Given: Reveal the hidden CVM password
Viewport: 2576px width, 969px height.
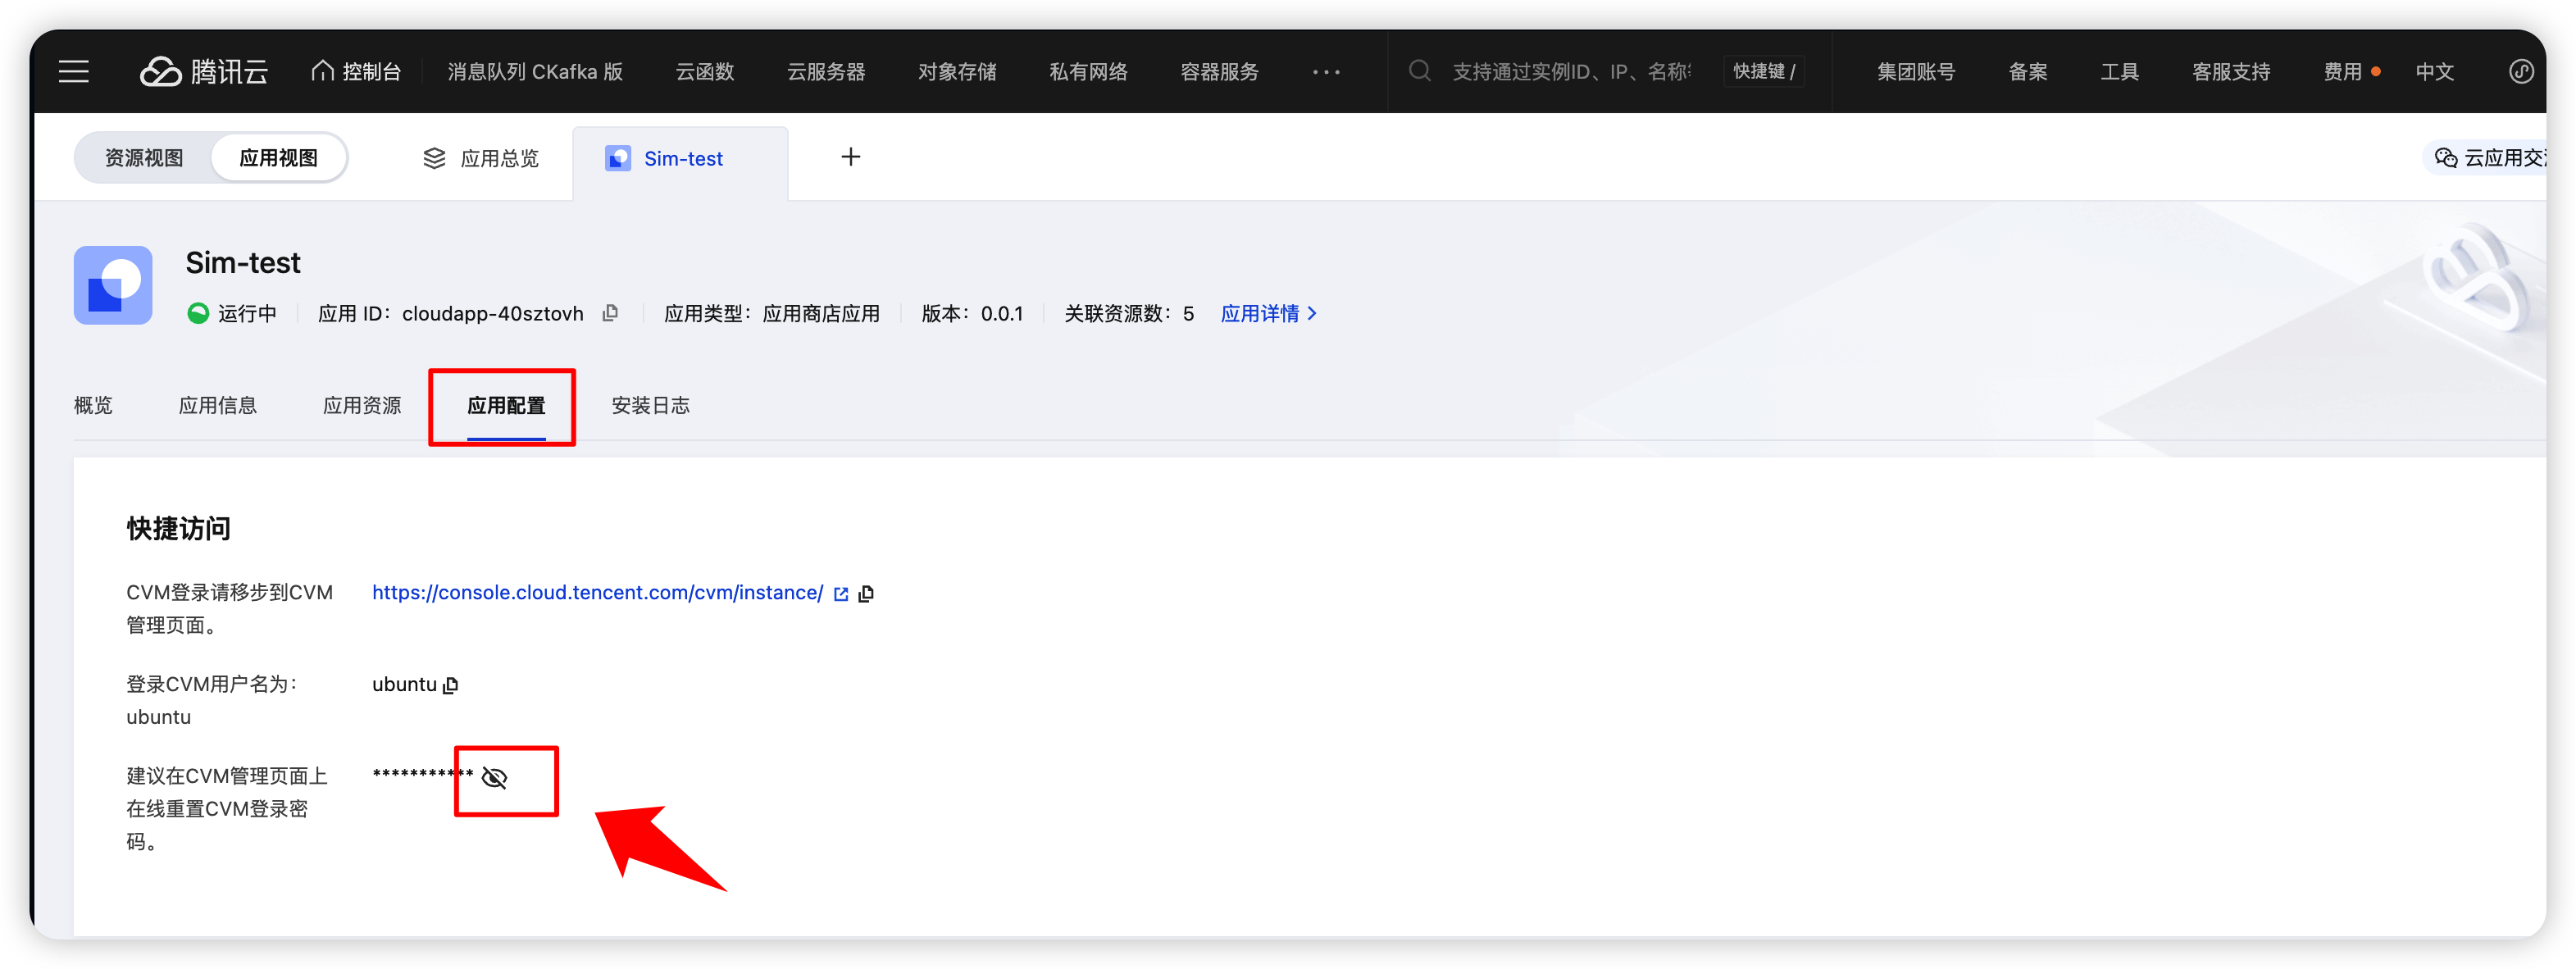Looking at the screenshot, I should 495,778.
